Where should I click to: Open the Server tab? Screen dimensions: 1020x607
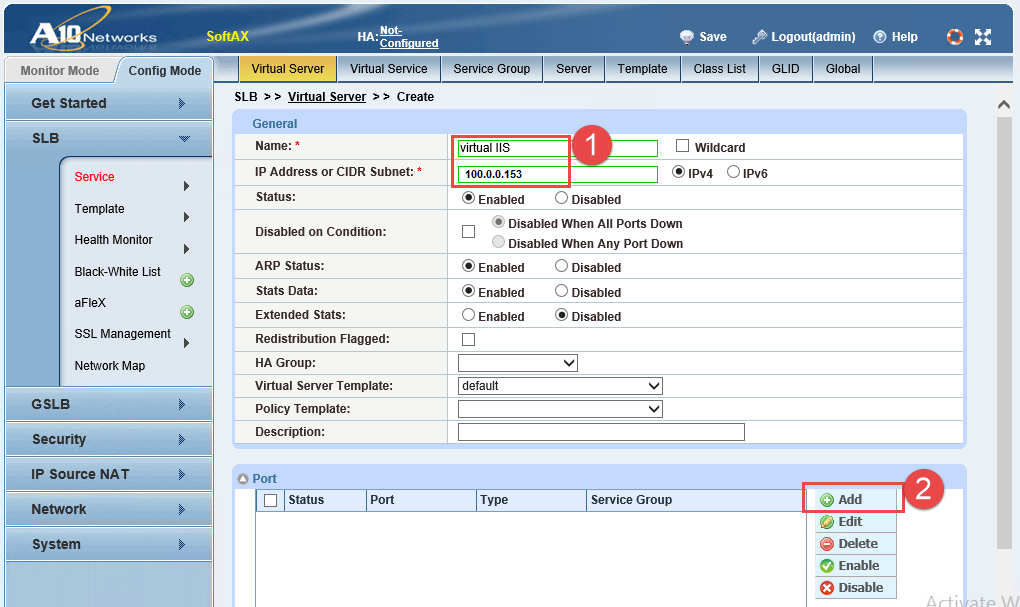574,69
